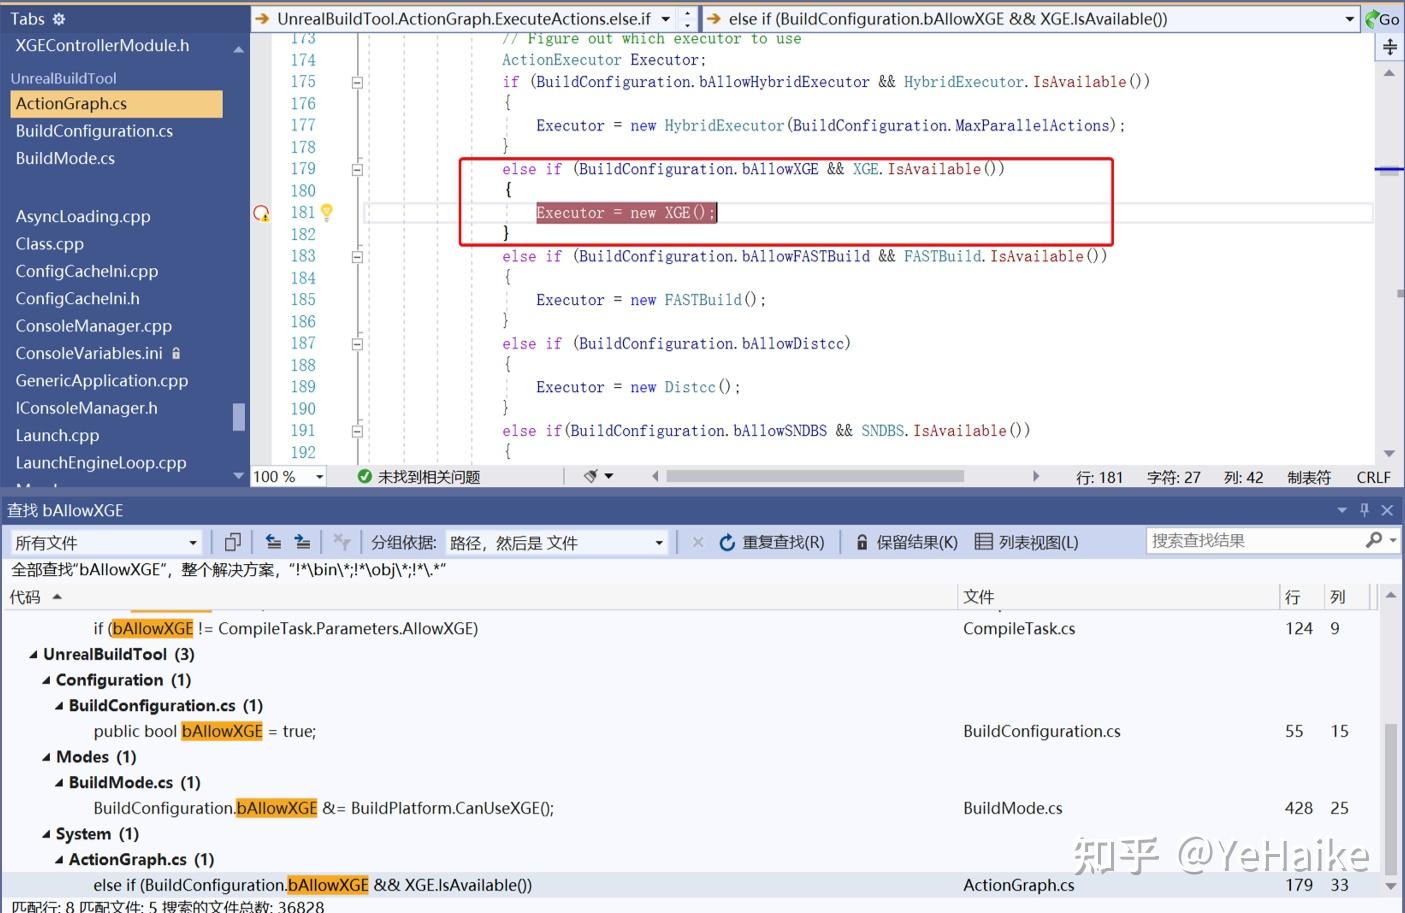Collapse code block at line 191
The image size is (1405, 913).
(x=357, y=431)
